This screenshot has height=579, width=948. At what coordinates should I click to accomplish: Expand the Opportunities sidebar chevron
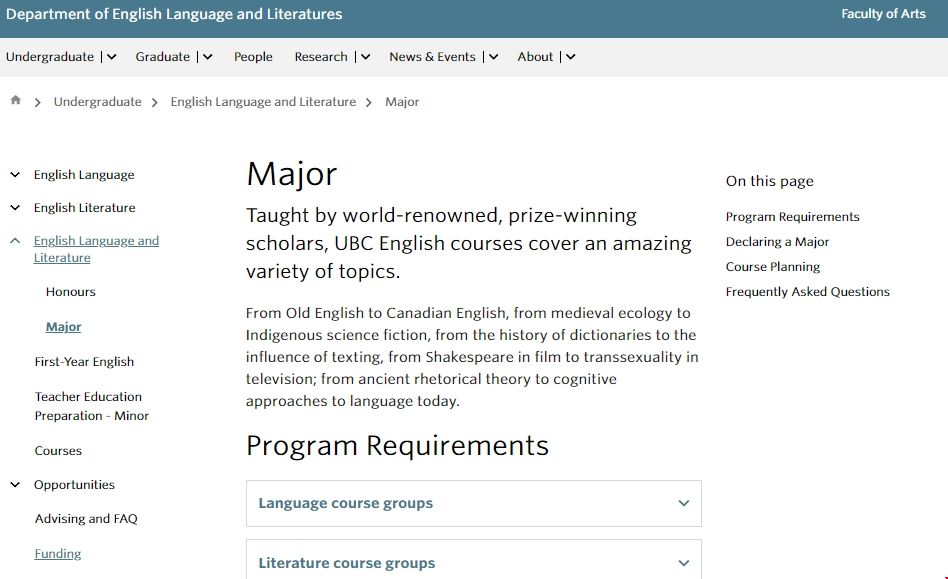[14, 484]
